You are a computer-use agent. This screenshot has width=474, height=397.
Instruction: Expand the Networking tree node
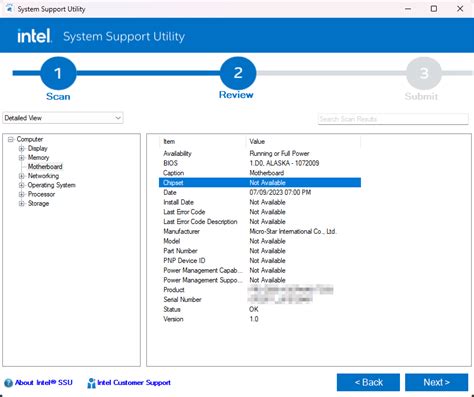(x=22, y=176)
